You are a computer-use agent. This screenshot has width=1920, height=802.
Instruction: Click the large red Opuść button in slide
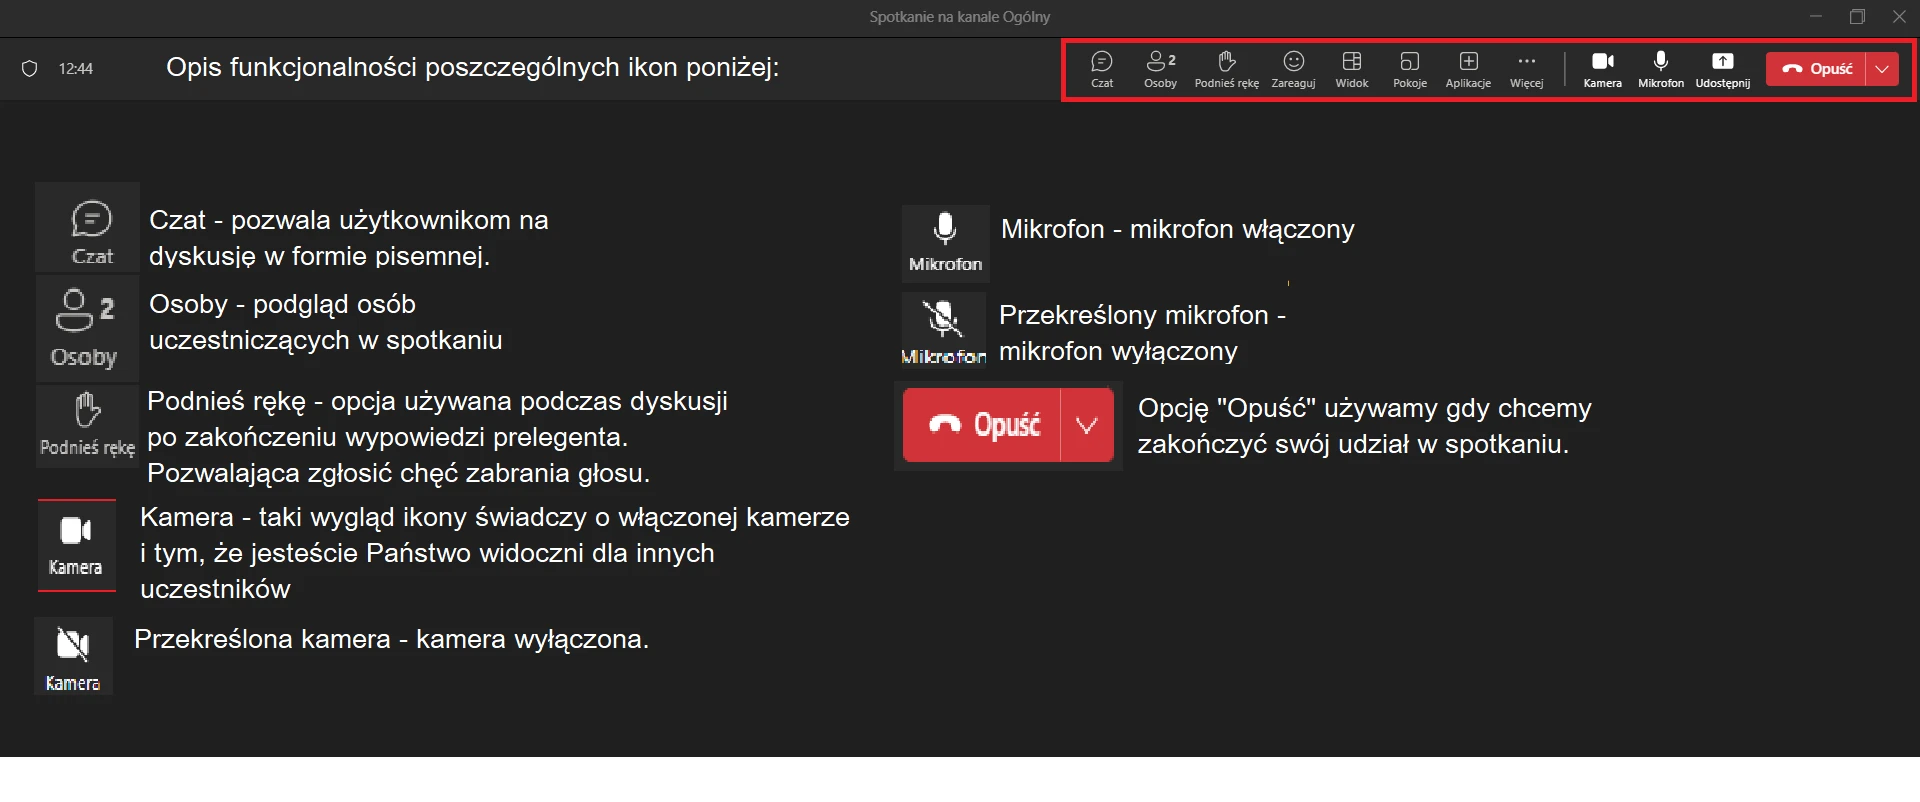click(x=981, y=425)
